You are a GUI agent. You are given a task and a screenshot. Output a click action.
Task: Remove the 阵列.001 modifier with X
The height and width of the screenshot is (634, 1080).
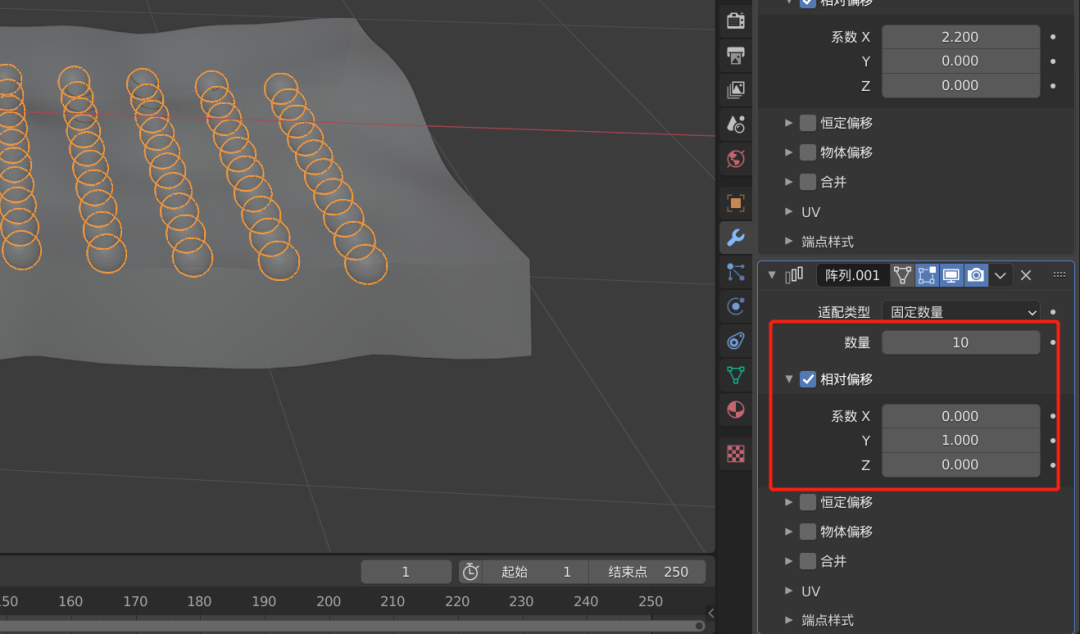pos(1026,276)
